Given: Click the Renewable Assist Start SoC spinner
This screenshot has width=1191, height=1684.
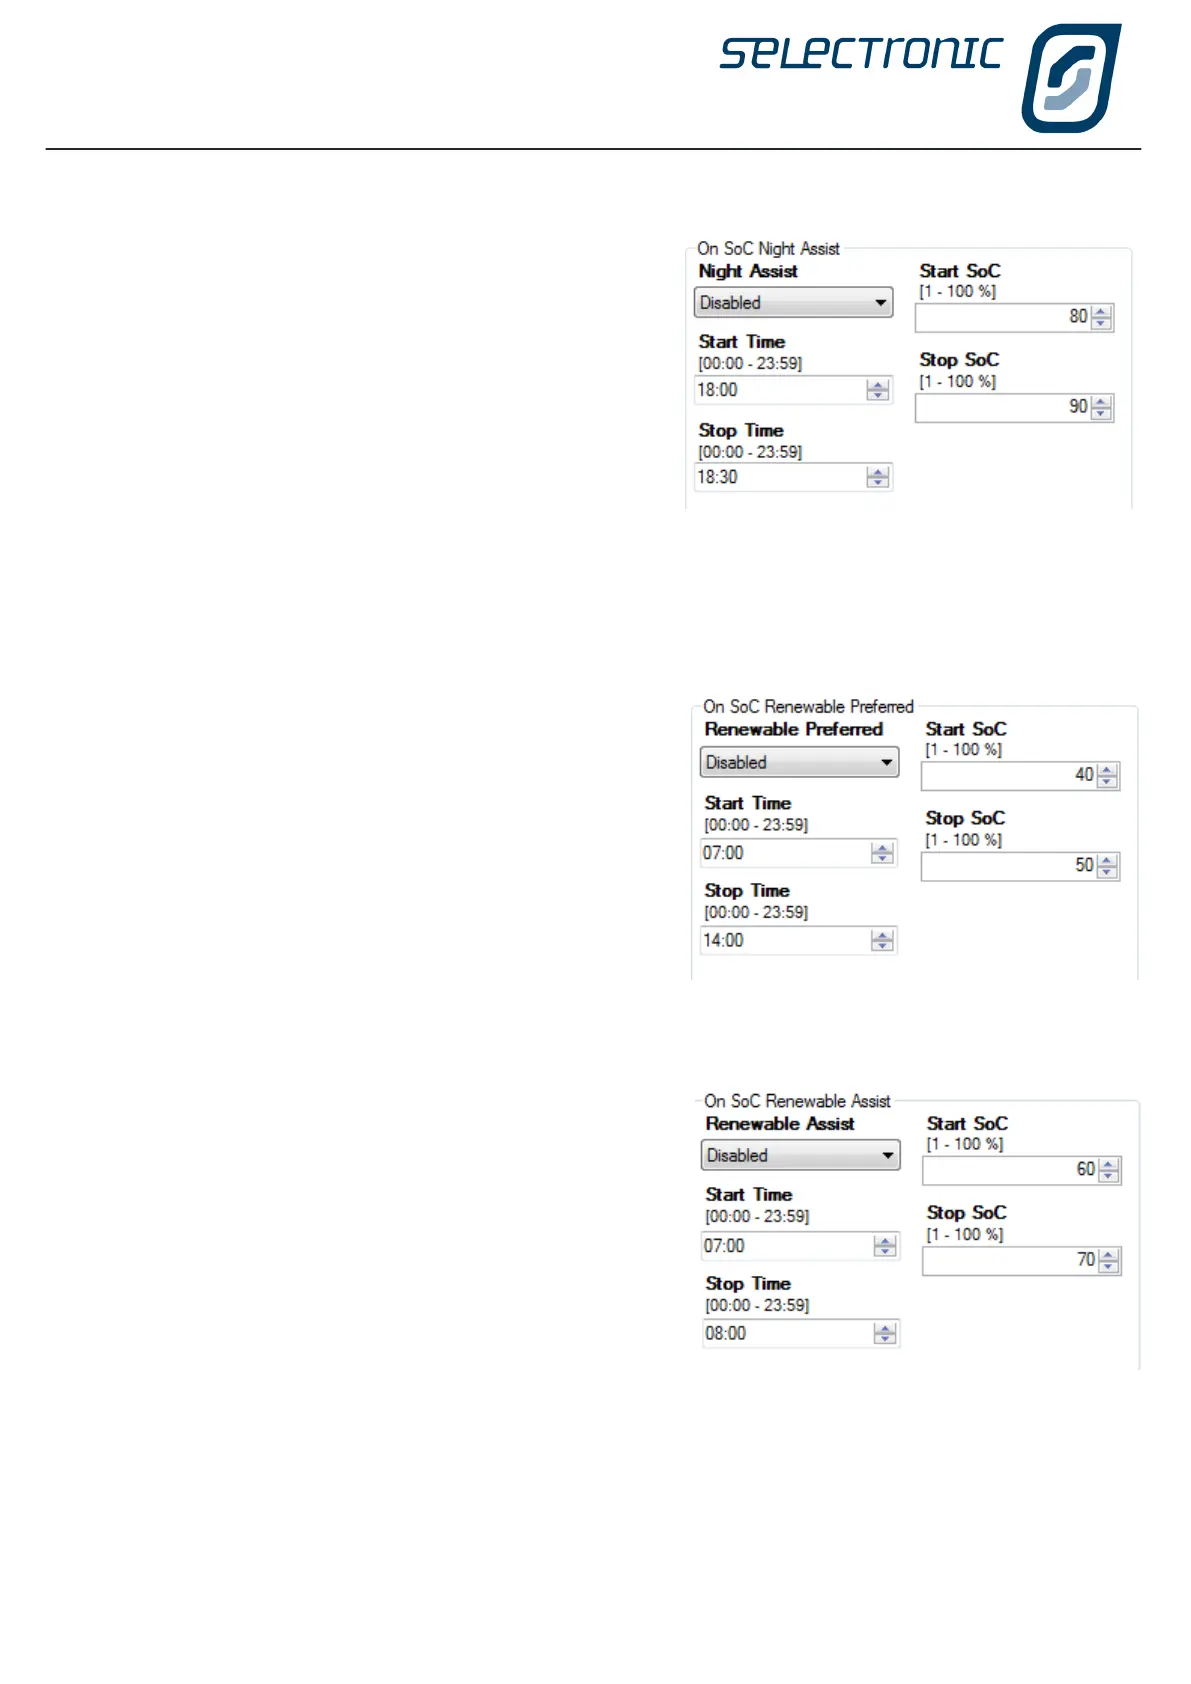Looking at the screenshot, I should coord(1109,1170).
